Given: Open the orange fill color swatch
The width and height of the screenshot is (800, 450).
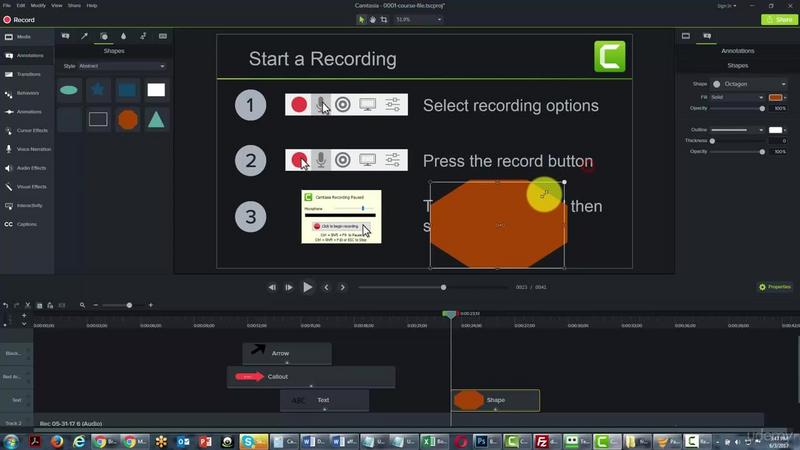Looking at the screenshot, I should [776, 97].
